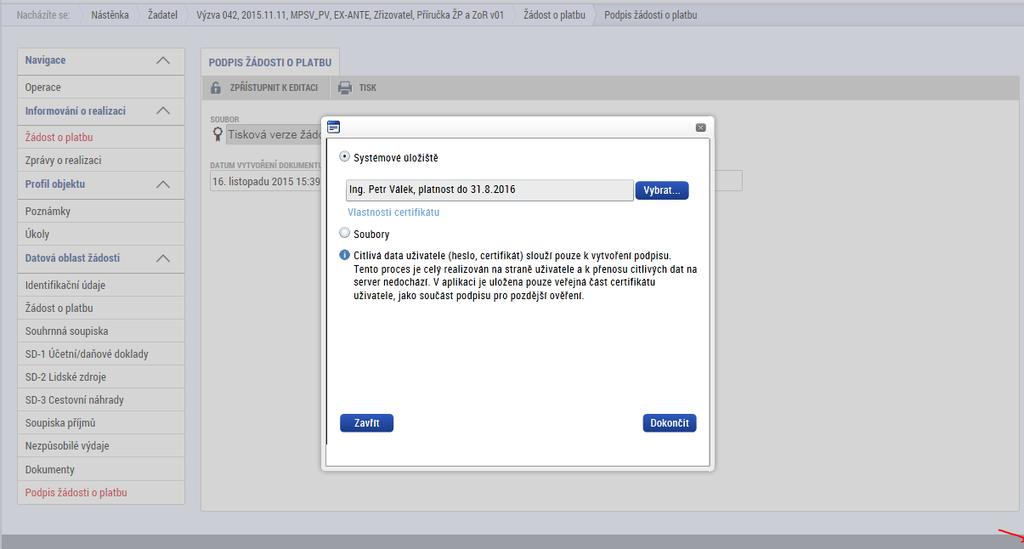Image resolution: width=1024 pixels, height=549 pixels.
Task: Open the Vlastnosti certifikátu link
Action: (393, 212)
